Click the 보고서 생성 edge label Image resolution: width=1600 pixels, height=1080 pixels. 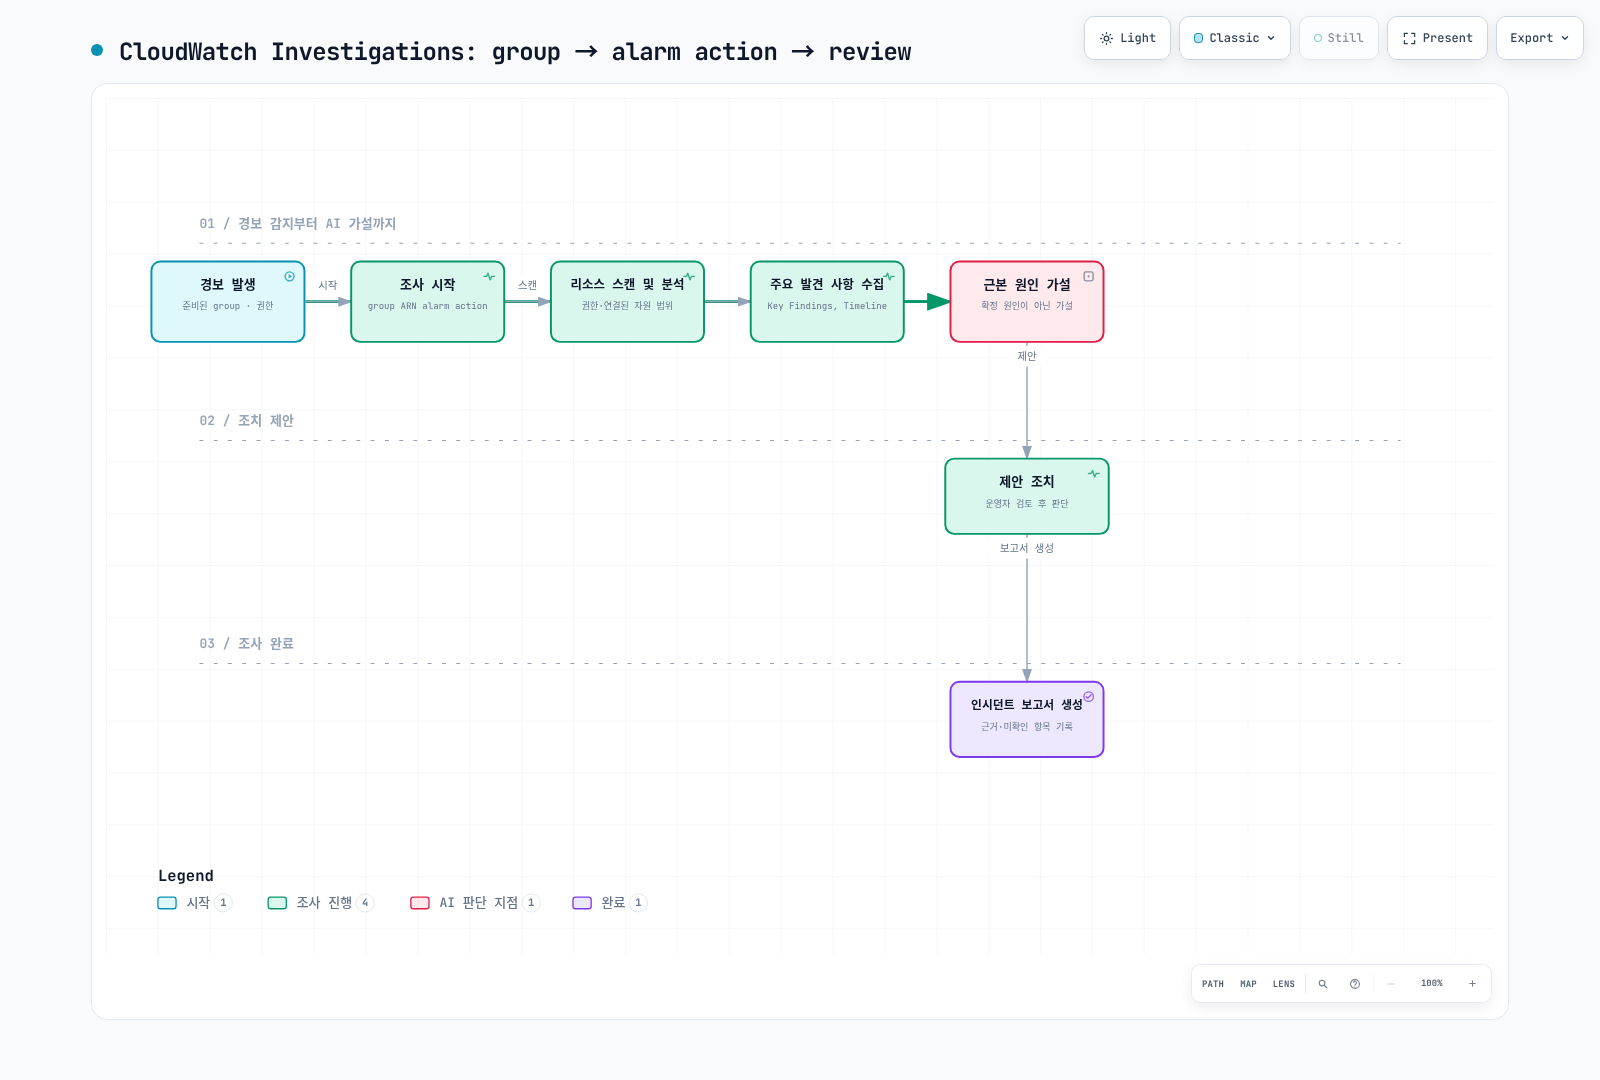[x=1027, y=548]
